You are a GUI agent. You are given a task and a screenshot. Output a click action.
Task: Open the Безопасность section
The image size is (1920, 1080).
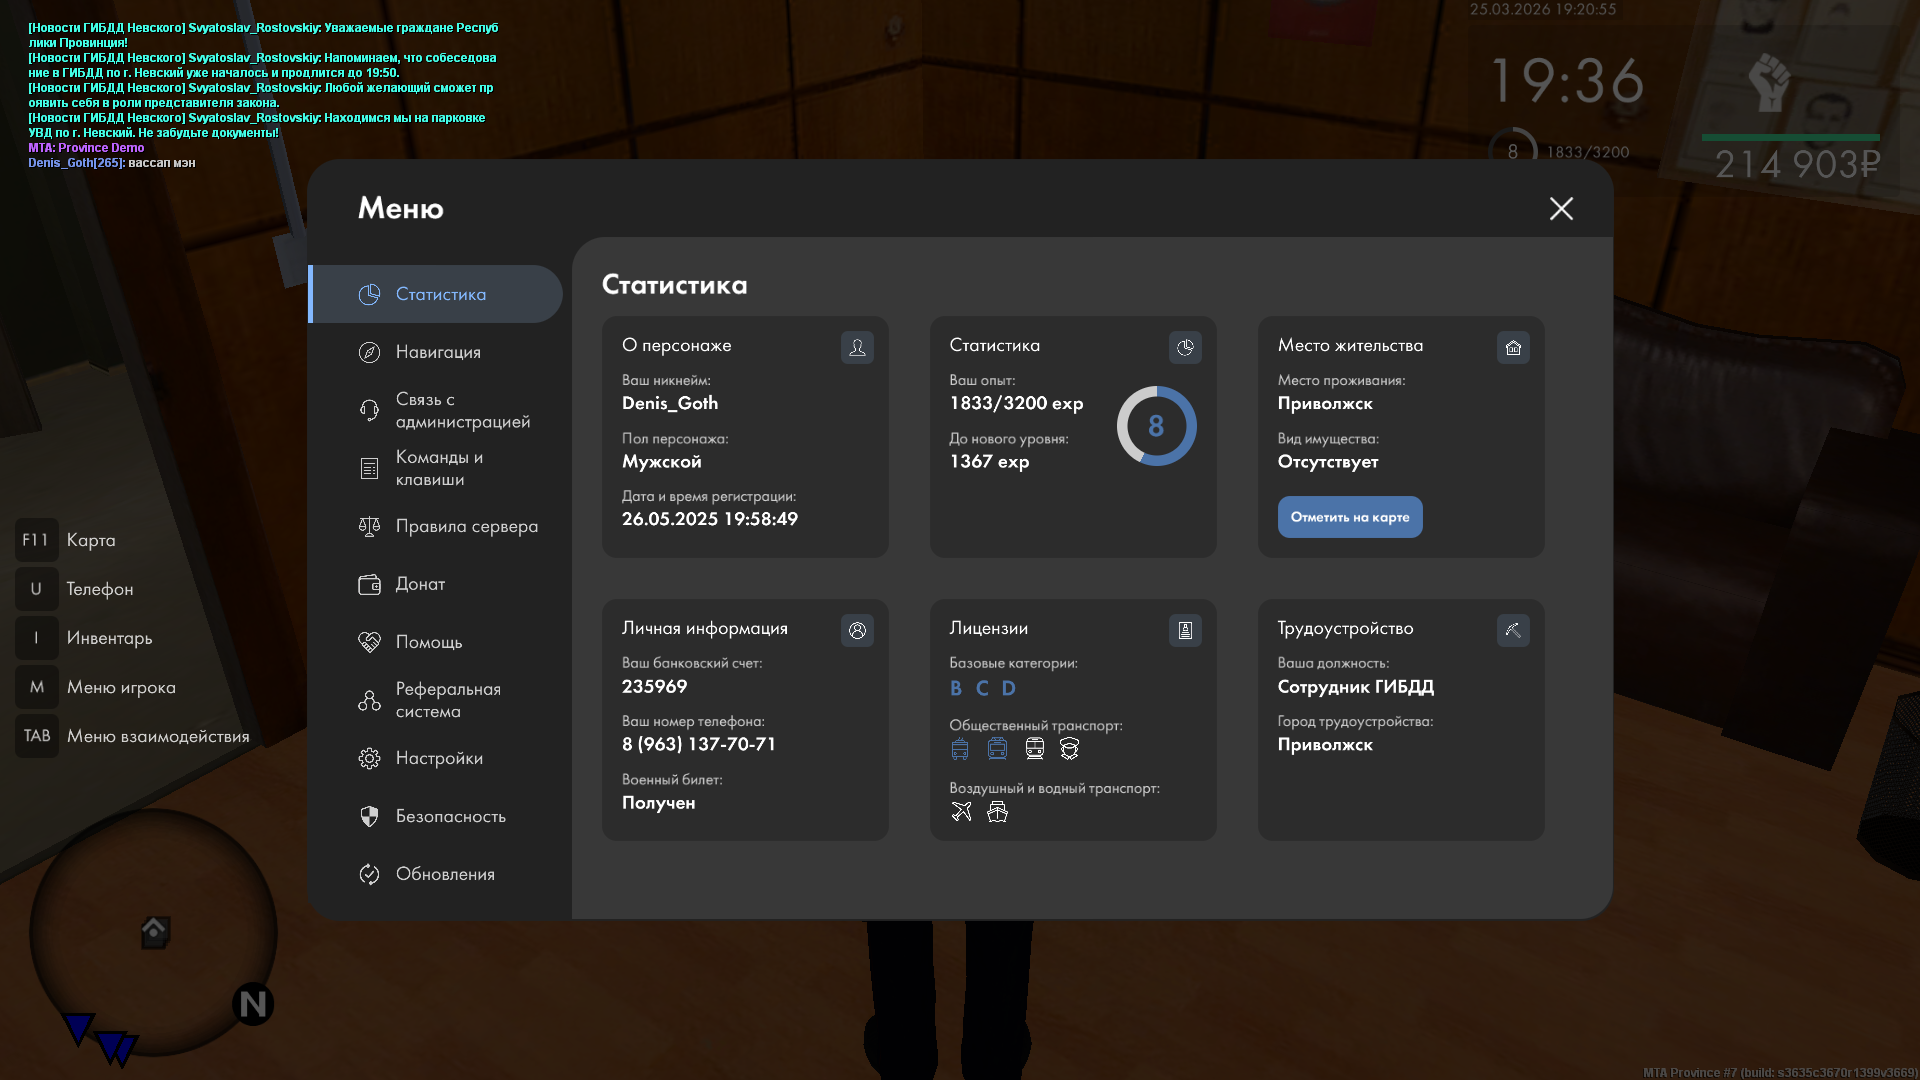click(450, 816)
